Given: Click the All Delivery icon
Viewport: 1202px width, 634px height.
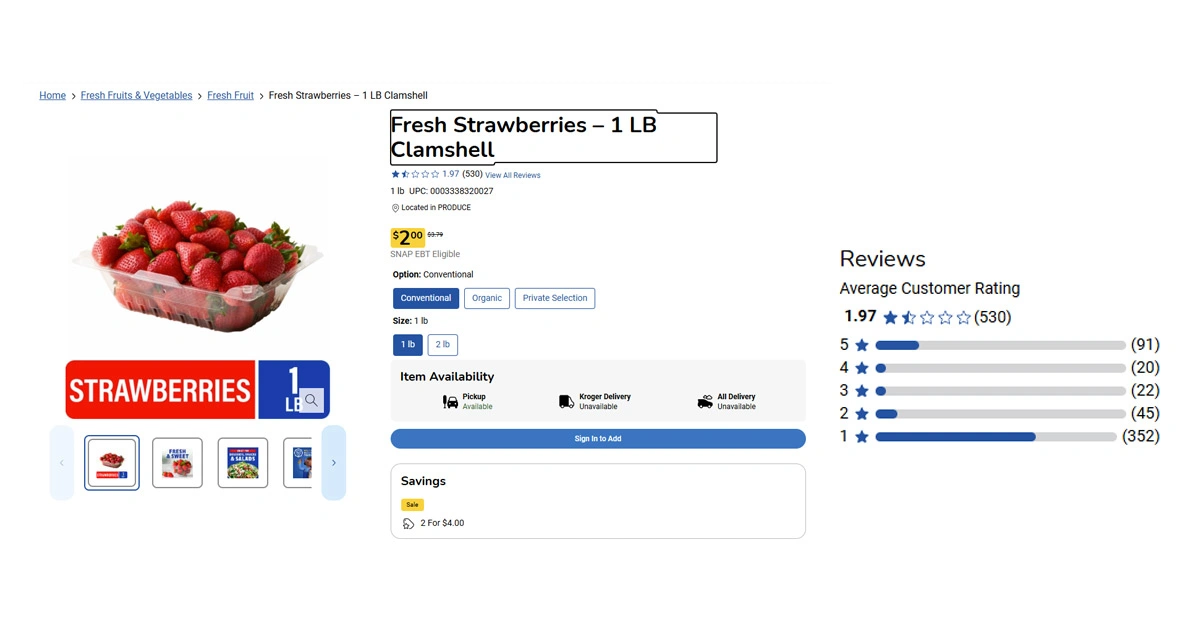Looking at the screenshot, I should click(x=705, y=402).
